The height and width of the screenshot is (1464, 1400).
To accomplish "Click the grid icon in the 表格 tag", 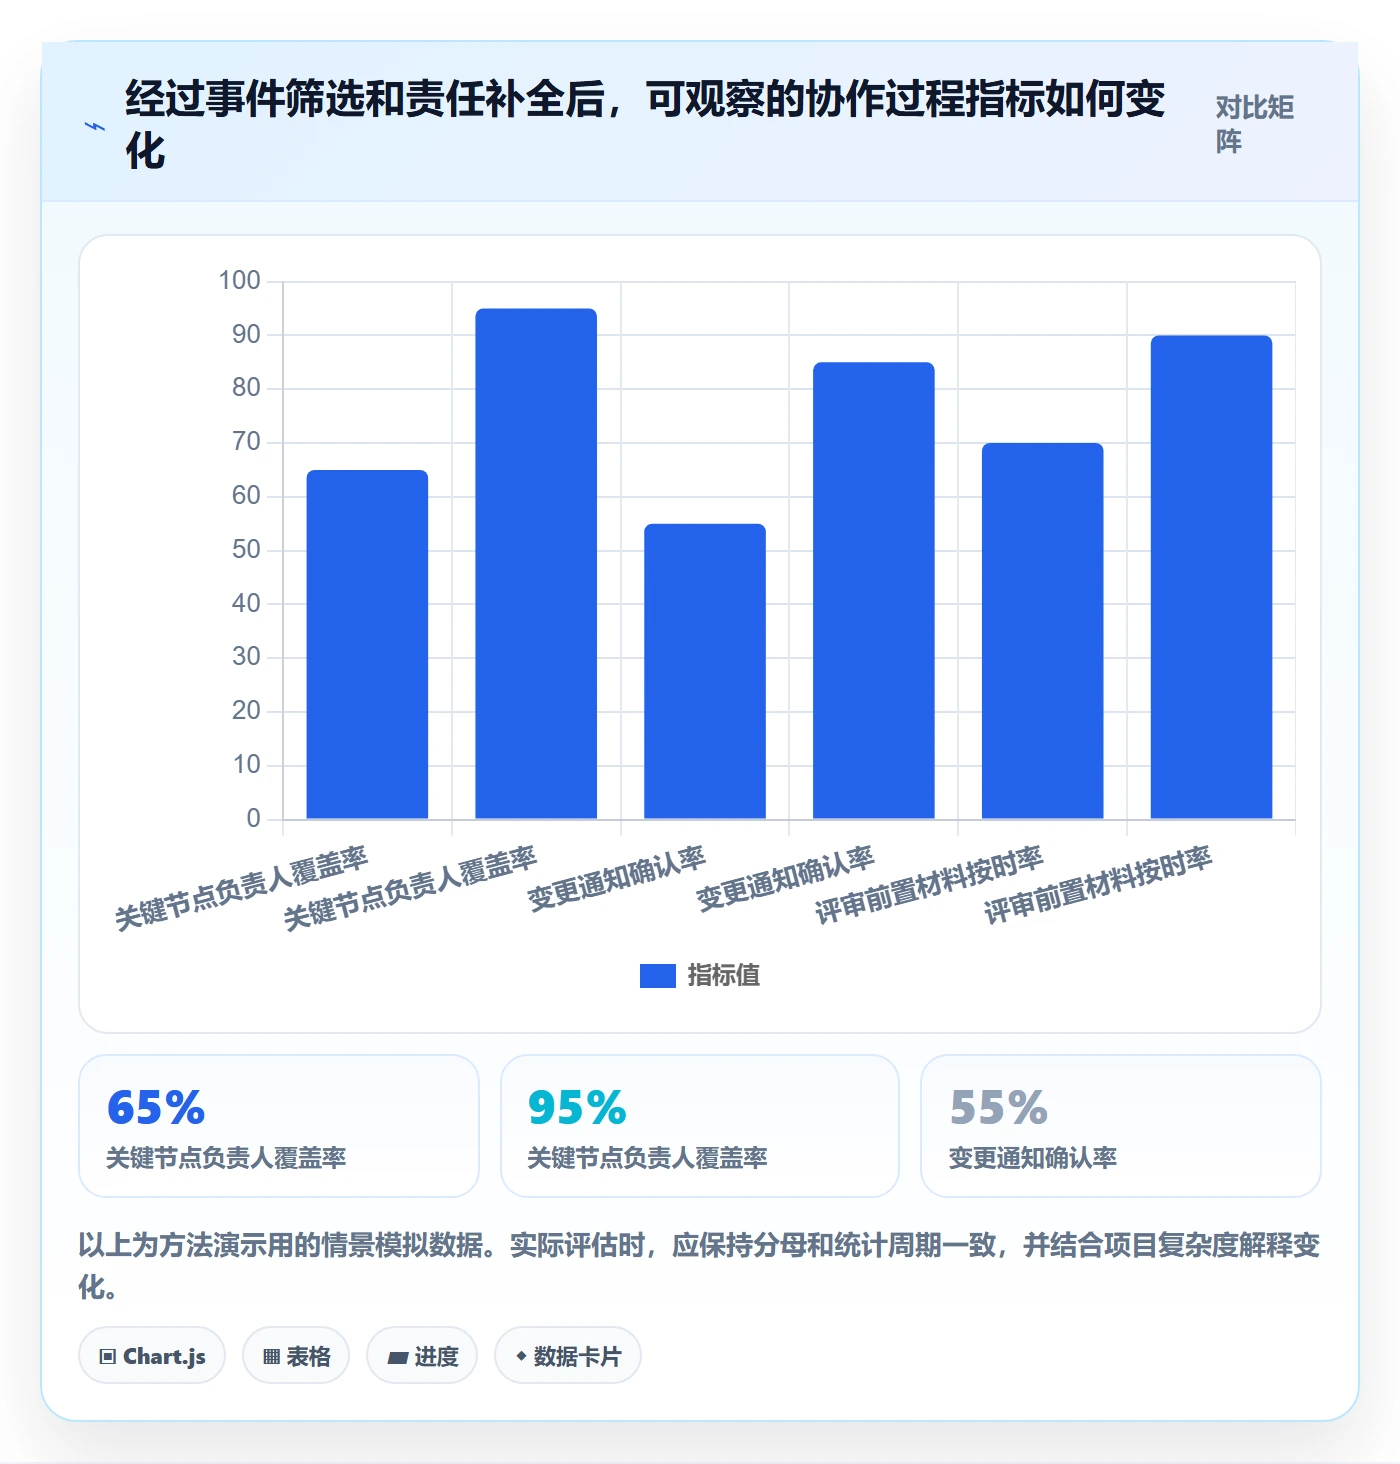I will 271,1357.
